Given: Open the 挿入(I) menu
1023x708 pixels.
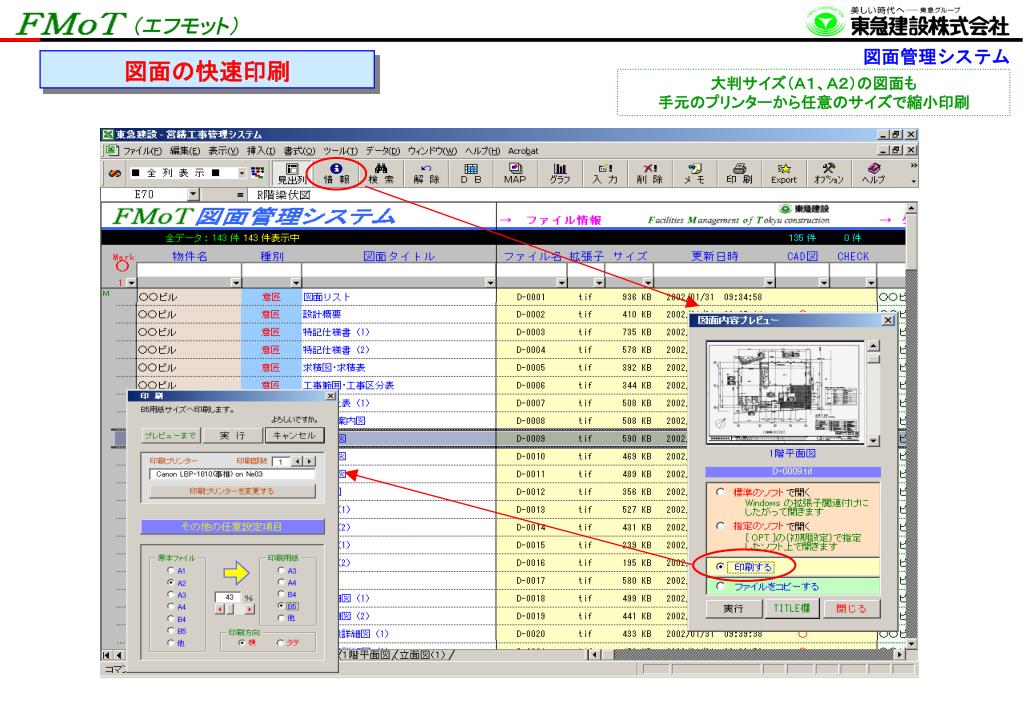Looking at the screenshot, I should [x=260, y=151].
